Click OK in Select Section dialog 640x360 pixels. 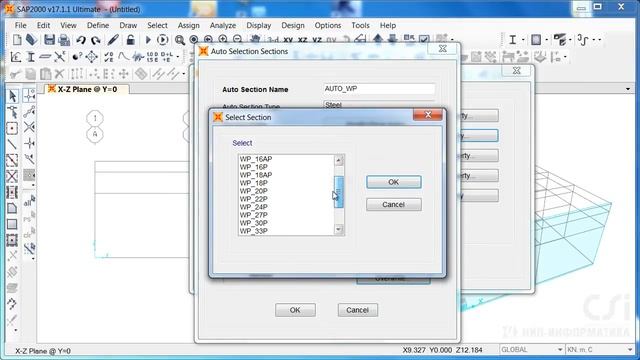click(393, 182)
